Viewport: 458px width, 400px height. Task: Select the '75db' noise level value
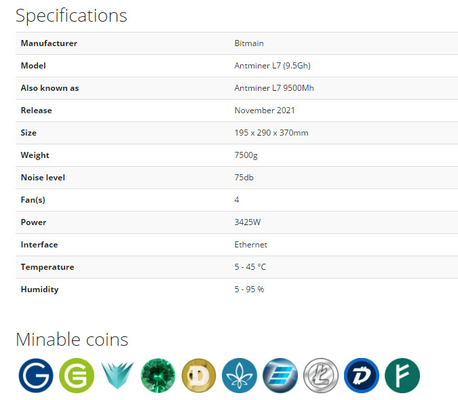pyautogui.click(x=244, y=177)
